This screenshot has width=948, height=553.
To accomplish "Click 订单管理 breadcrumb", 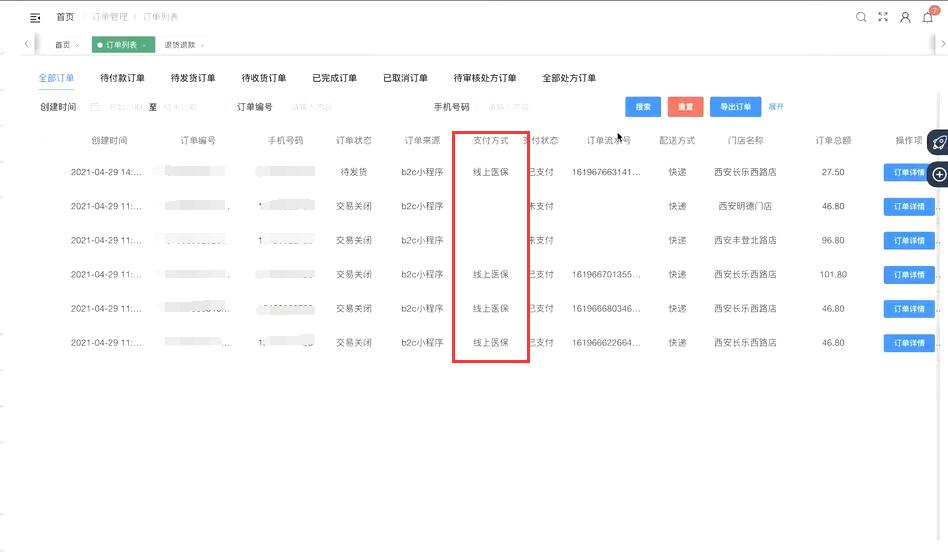I will click(110, 17).
